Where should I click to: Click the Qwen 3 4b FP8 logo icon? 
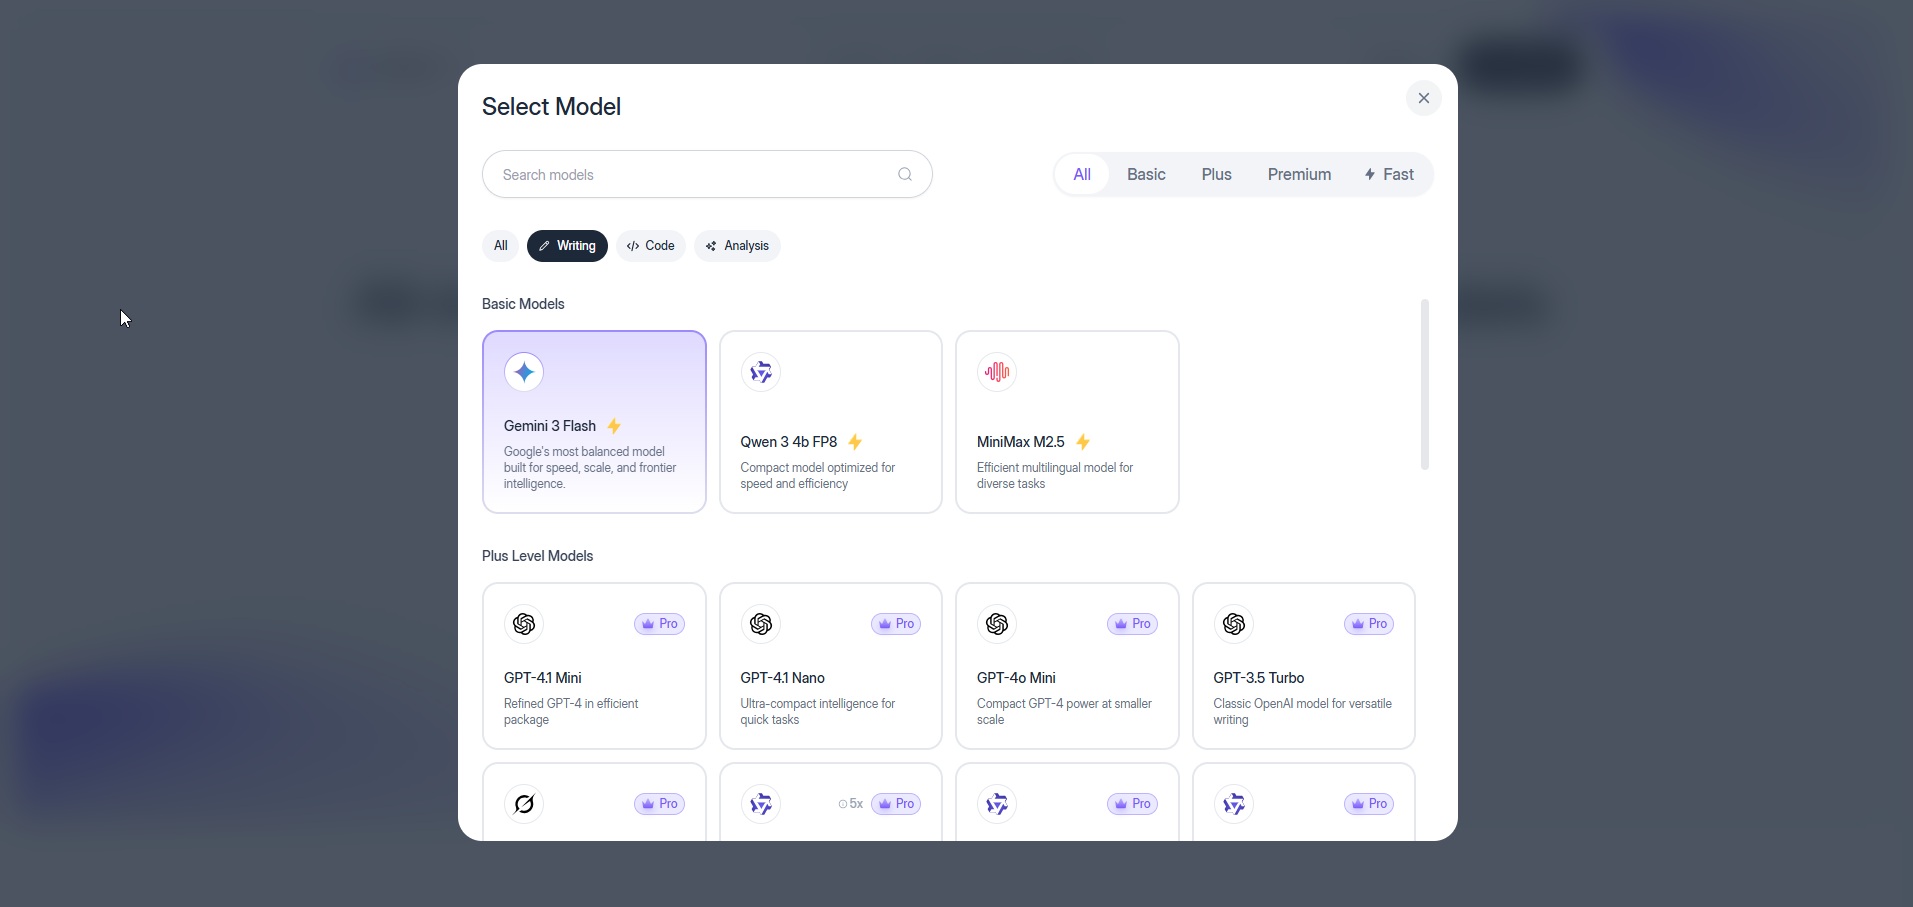tap(761, 372)
